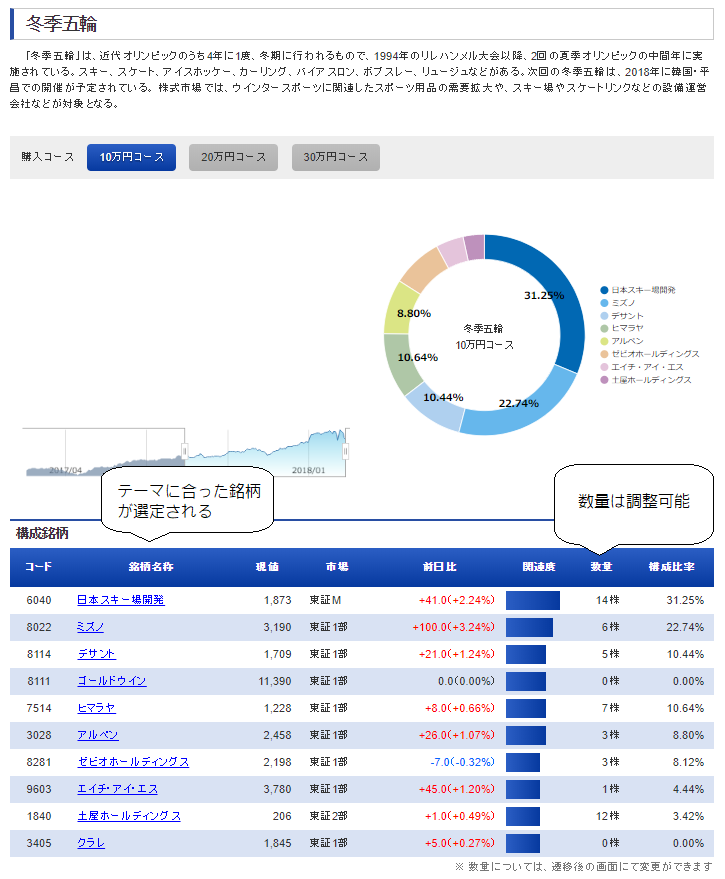This screenshot has height=879, width=725.
Task: Click the 31.25% dark blue donut segment
Action: click(563, 292)
